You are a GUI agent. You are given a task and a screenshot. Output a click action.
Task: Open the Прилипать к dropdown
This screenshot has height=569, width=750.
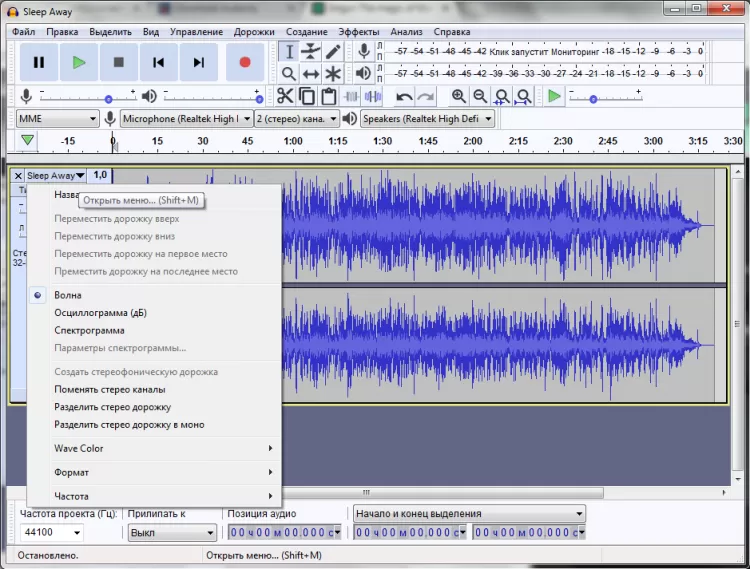click(171, 532)
